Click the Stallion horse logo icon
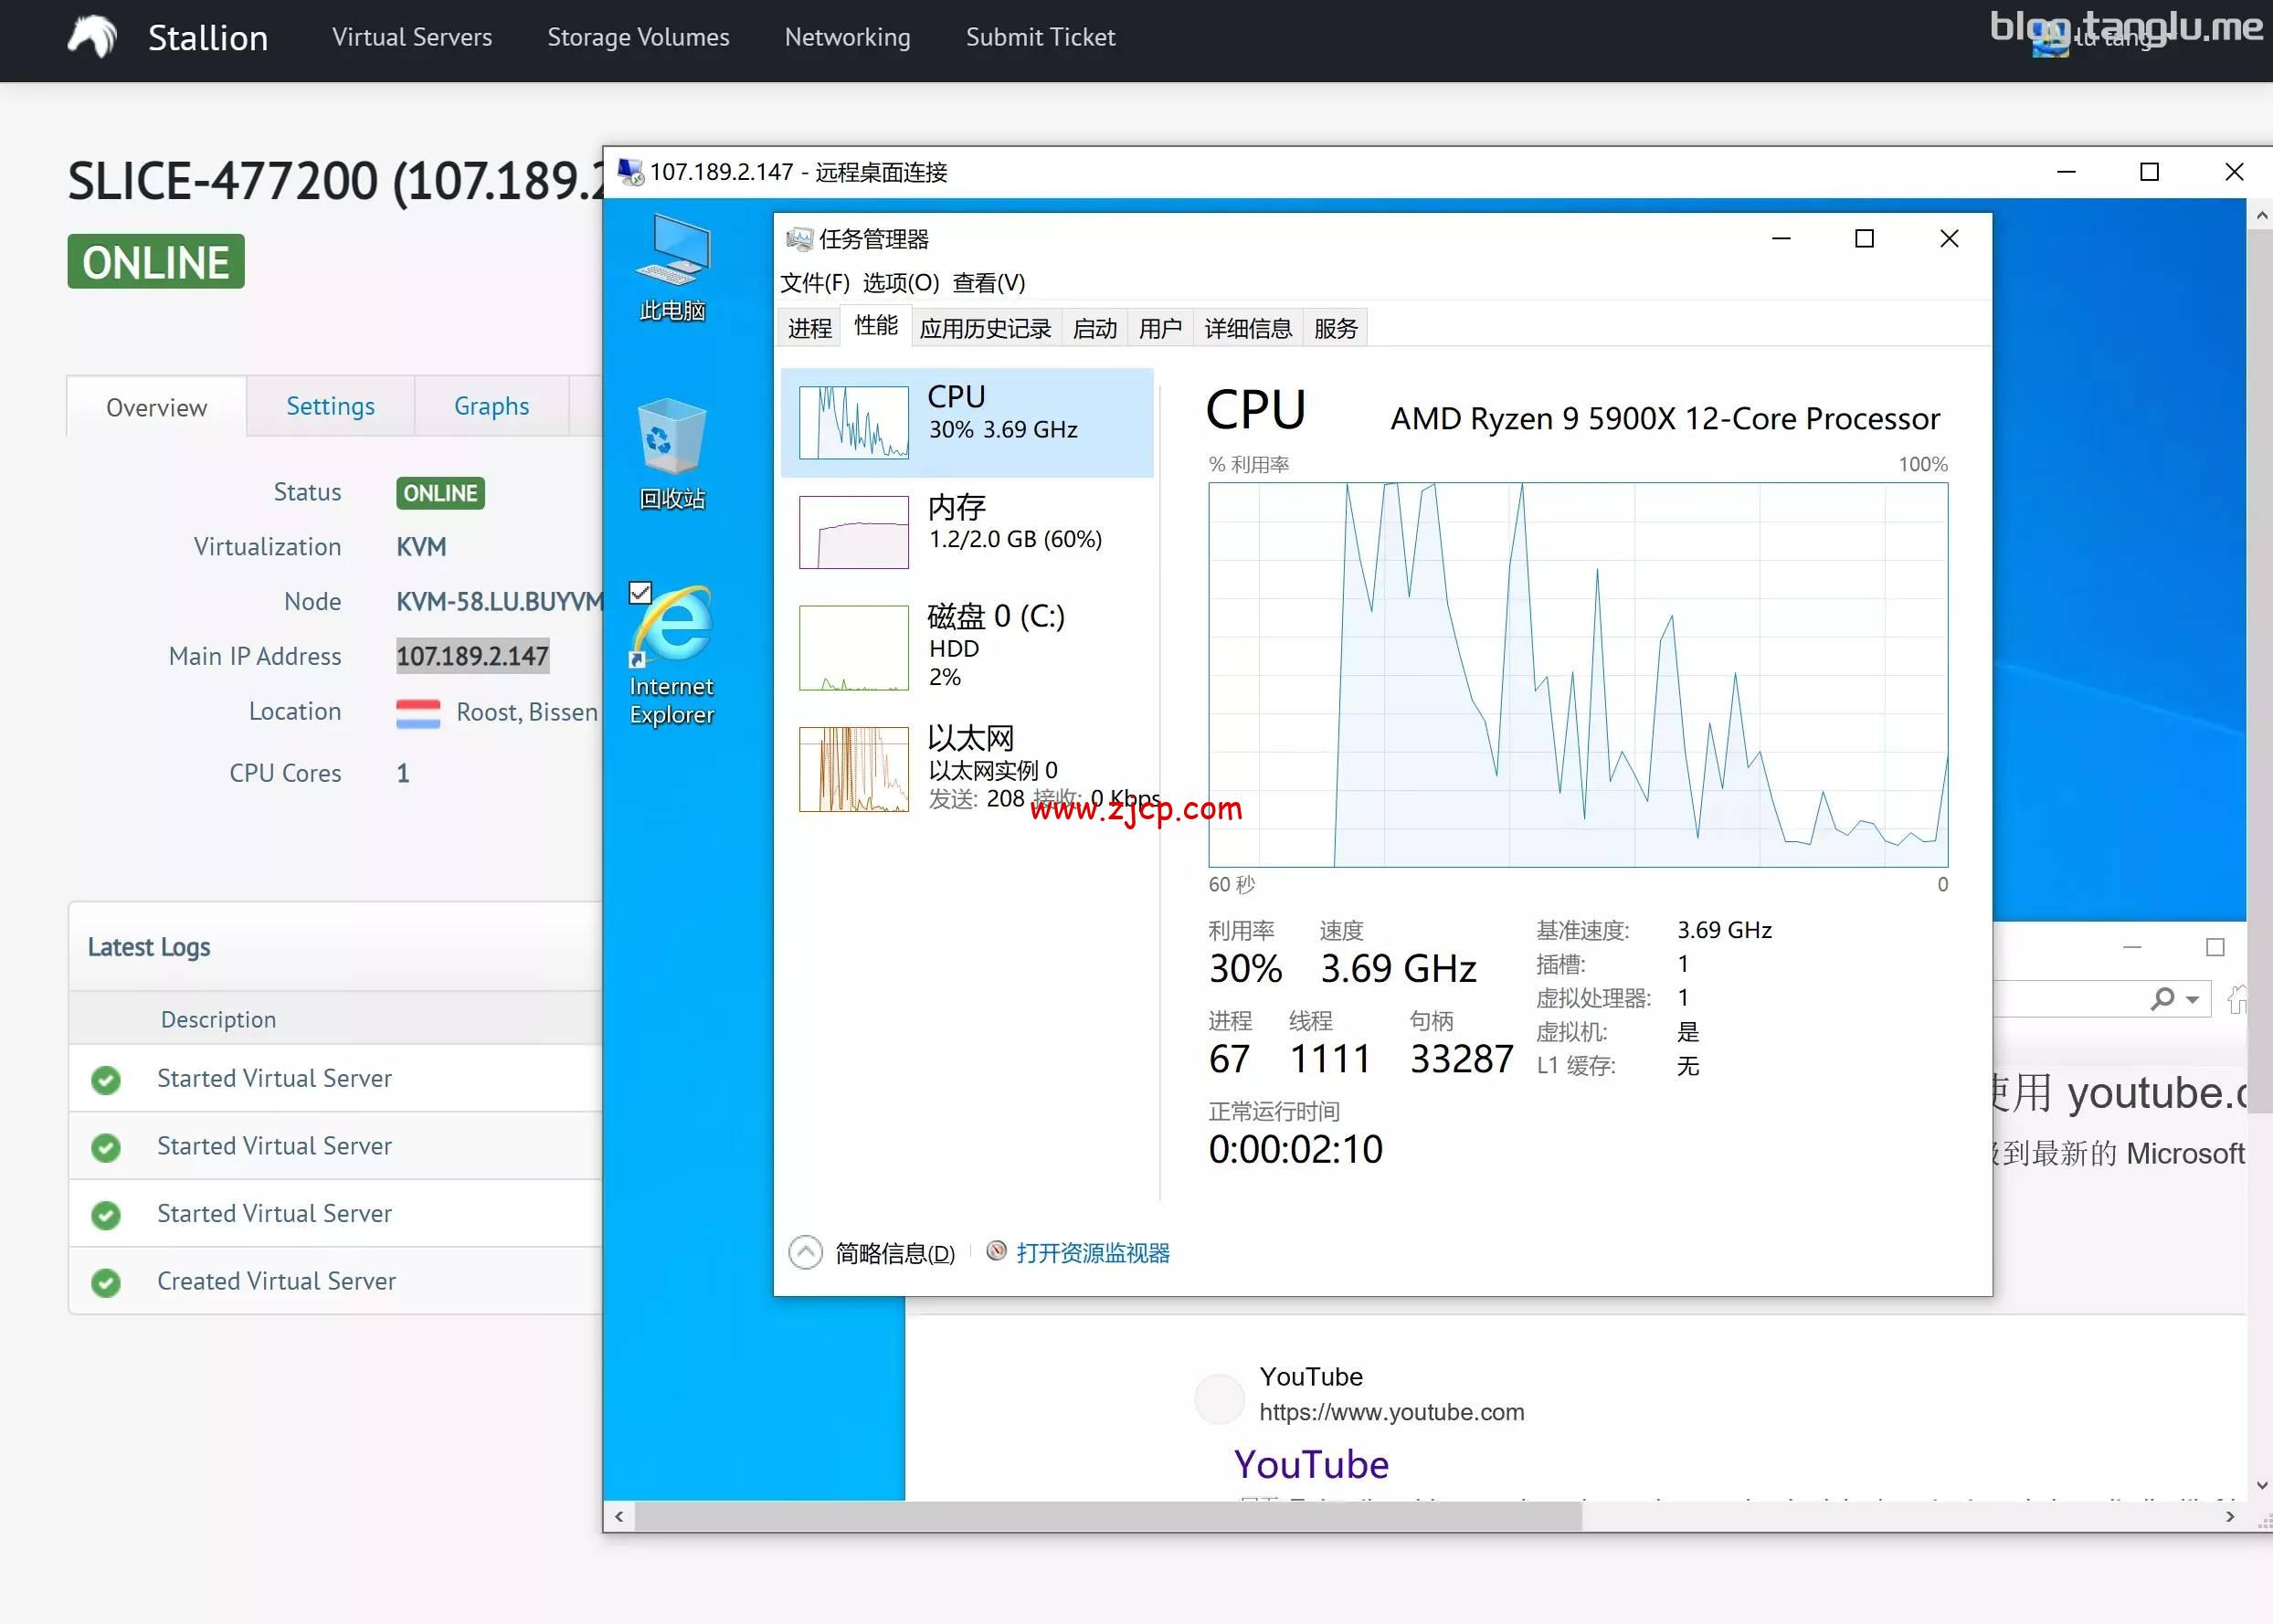This screenshot has width=2273, height=1624. click(92, 38)
